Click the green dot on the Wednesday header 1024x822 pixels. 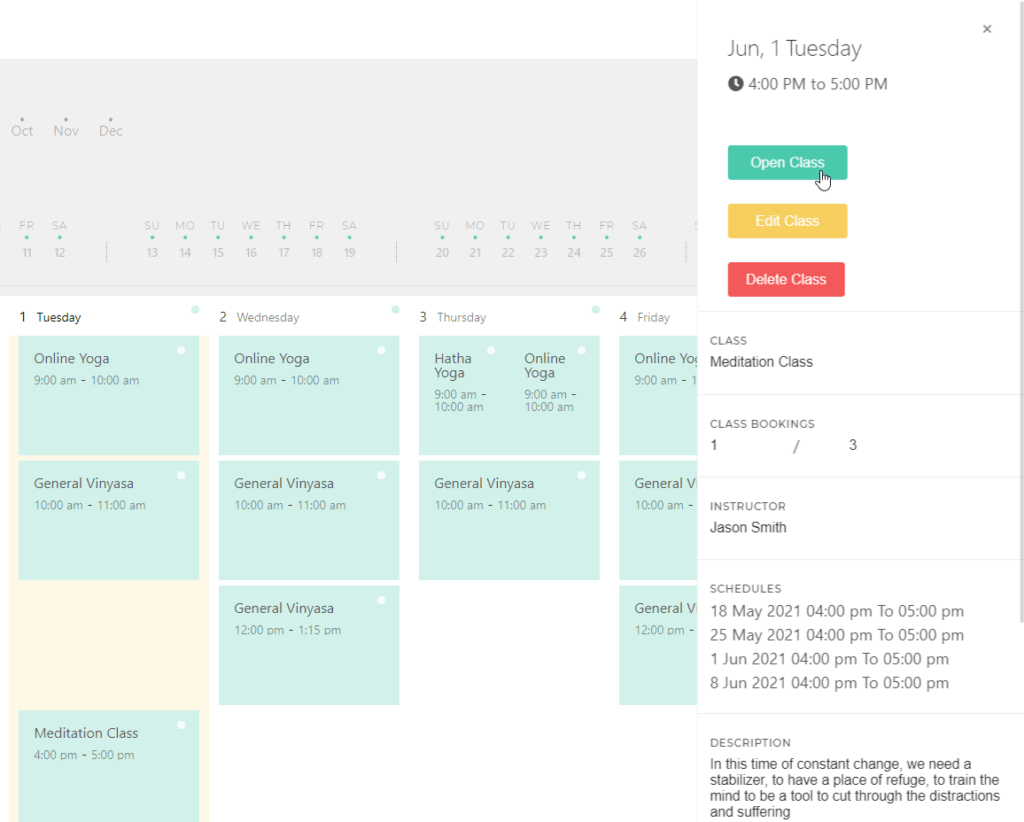point(395,310)
